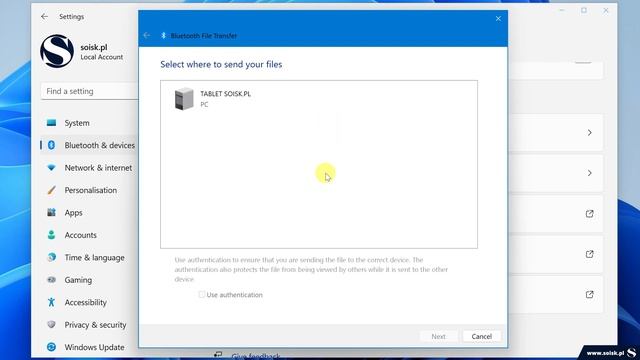Click the Privacy & security shield icon

pyautogui.click(x=51, y=324)
